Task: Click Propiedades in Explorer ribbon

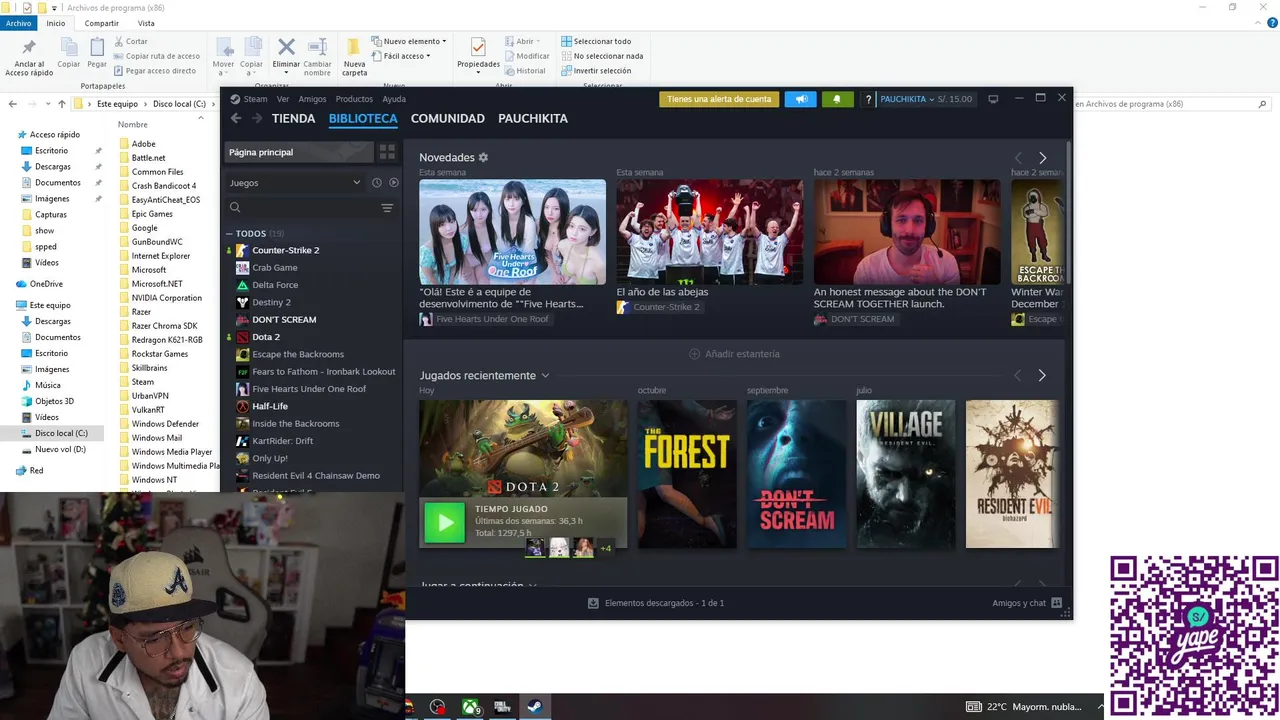Action: coord(478,55)
